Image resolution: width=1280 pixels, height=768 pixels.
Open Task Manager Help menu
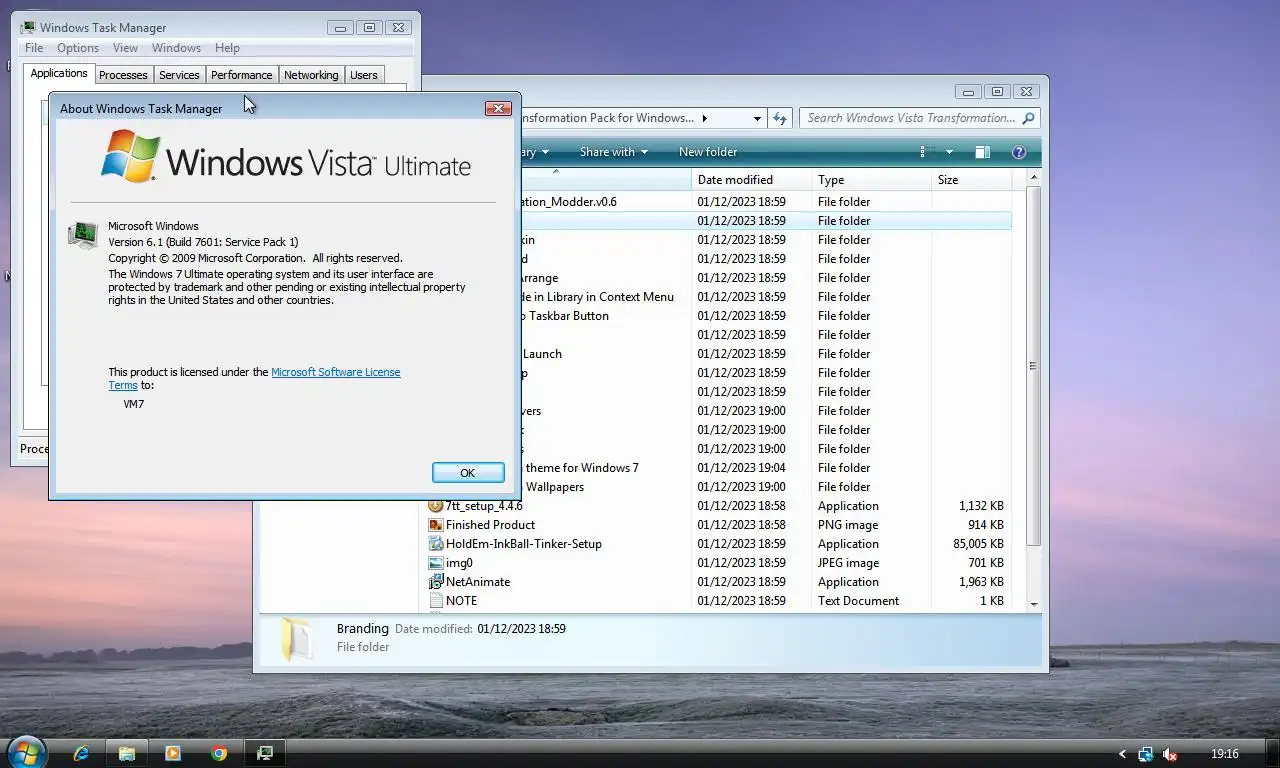click(x=227, y=48)
